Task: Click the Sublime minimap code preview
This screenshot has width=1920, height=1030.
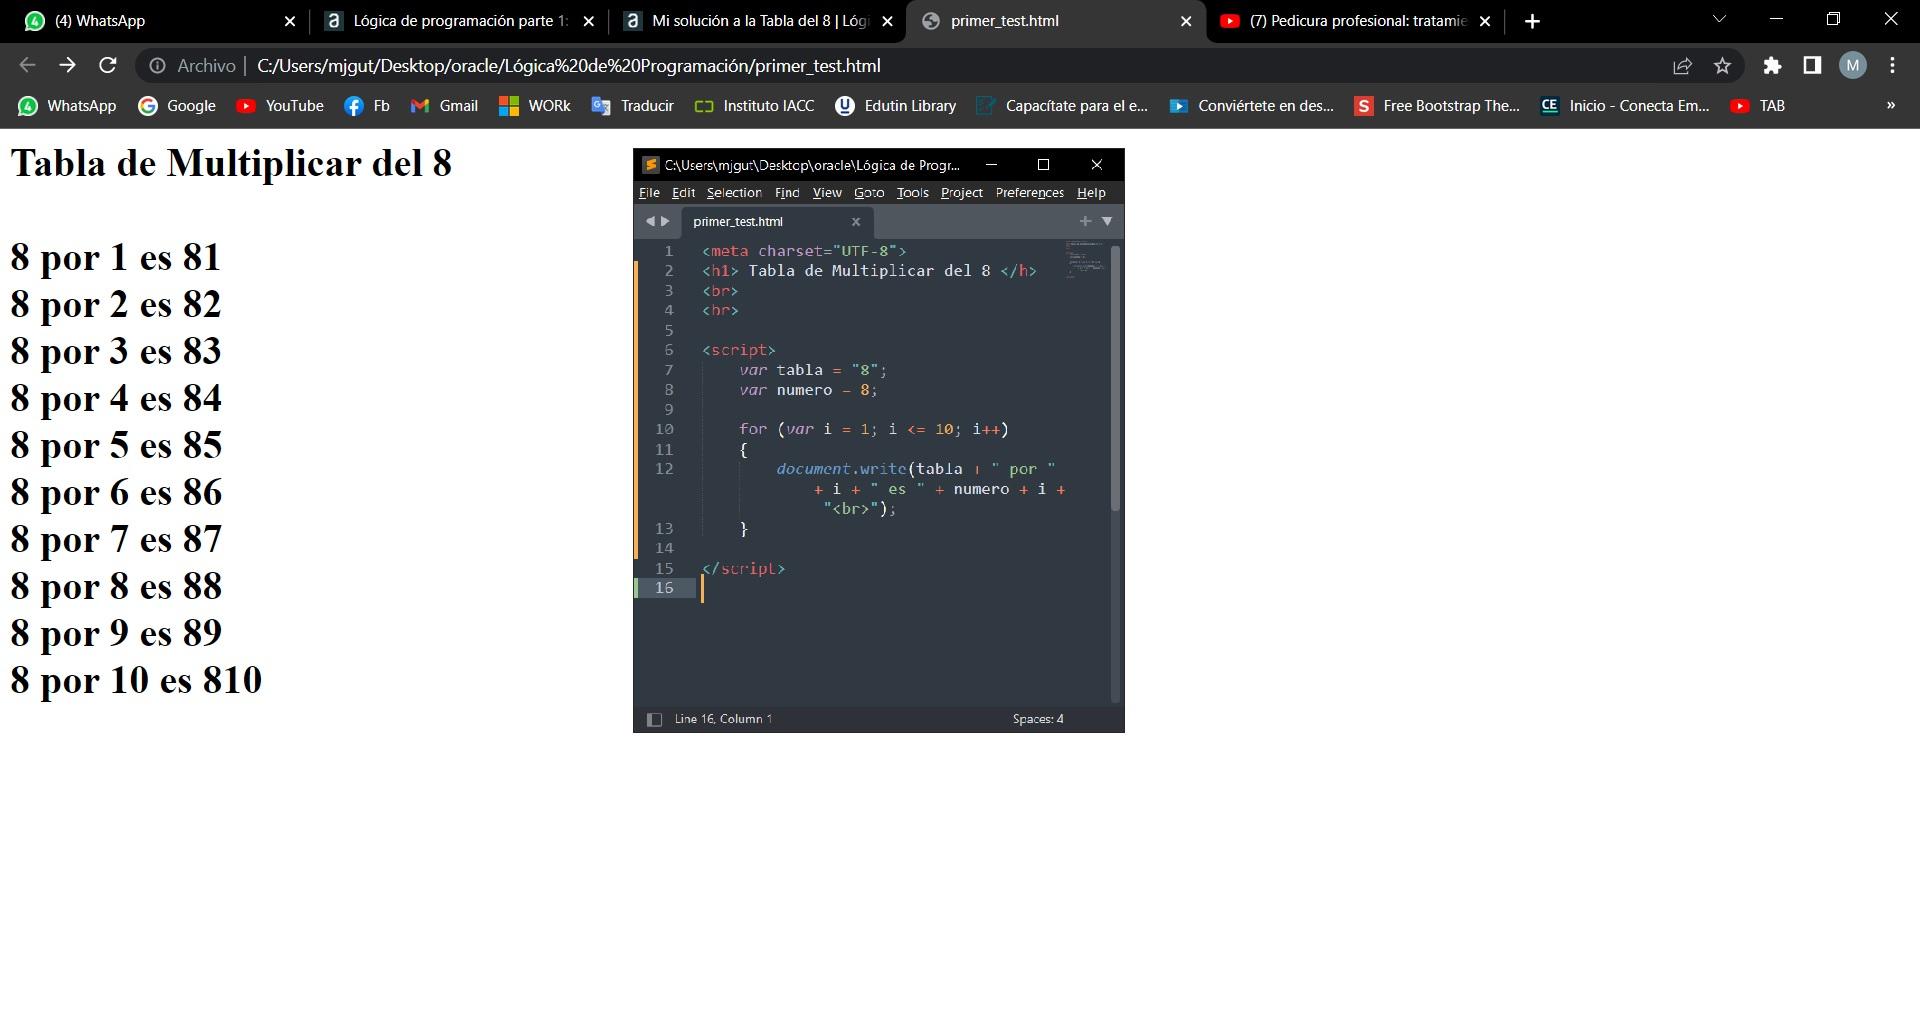Action: [1085, 259]
